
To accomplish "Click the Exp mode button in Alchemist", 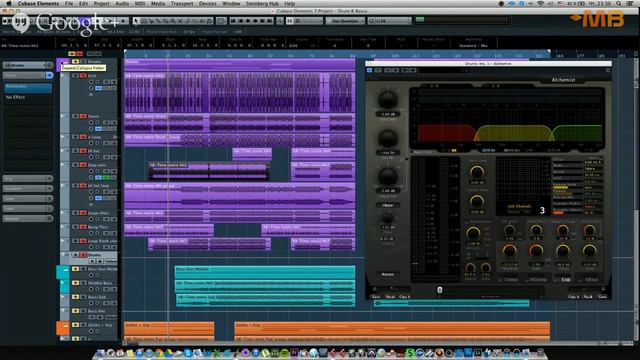I will pos(565,280).
